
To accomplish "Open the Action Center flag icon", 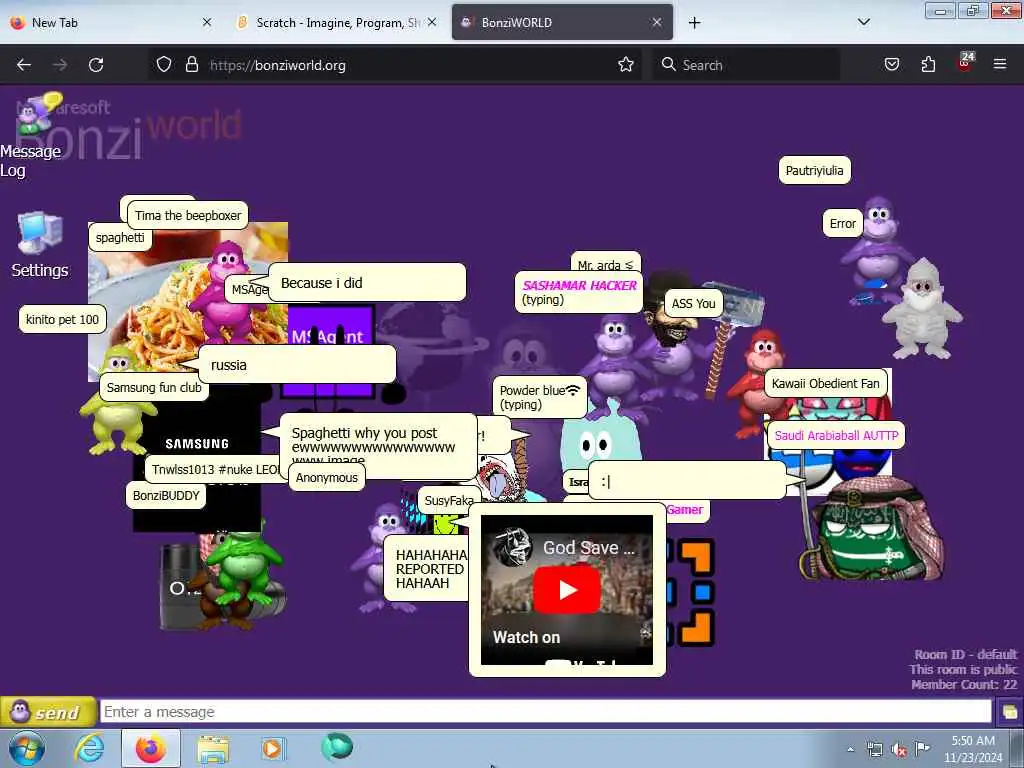I will click(922, 749).
